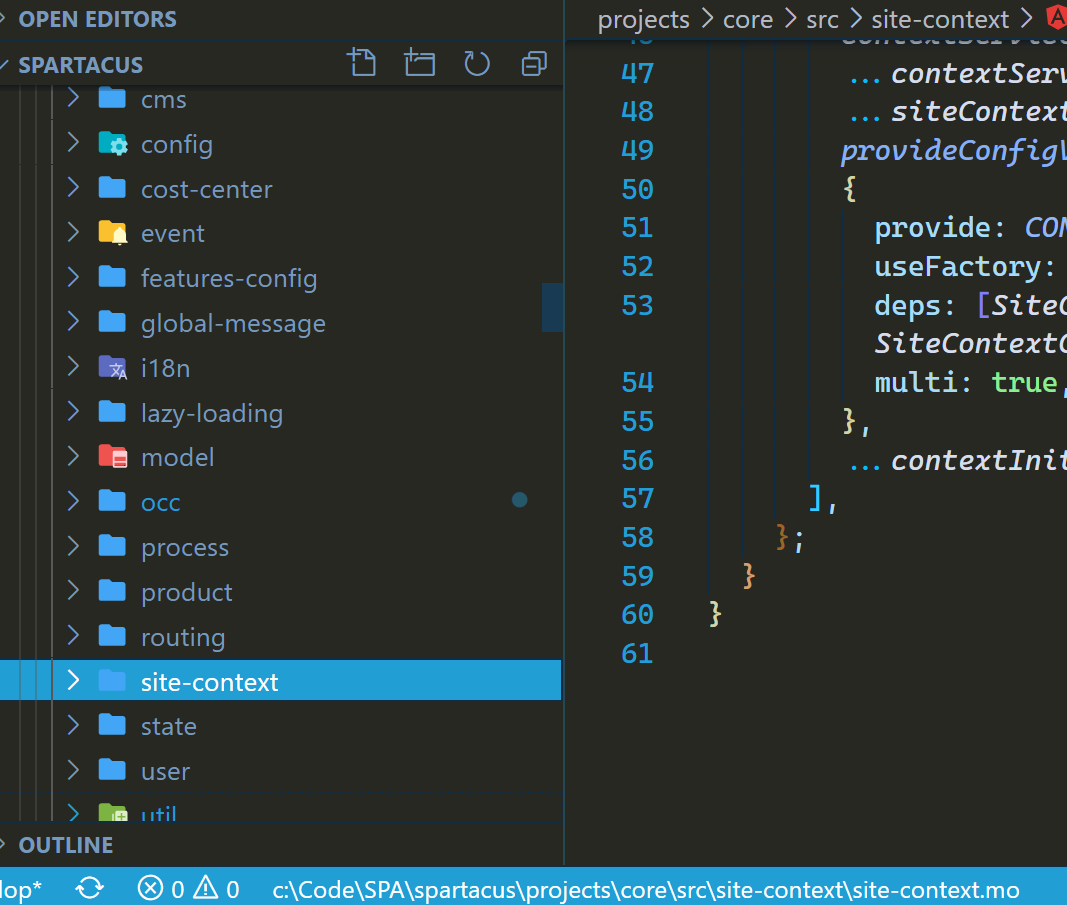Select the state folder row
Image resolution: width=1067 pixels, height=905 pixels.
280,726
